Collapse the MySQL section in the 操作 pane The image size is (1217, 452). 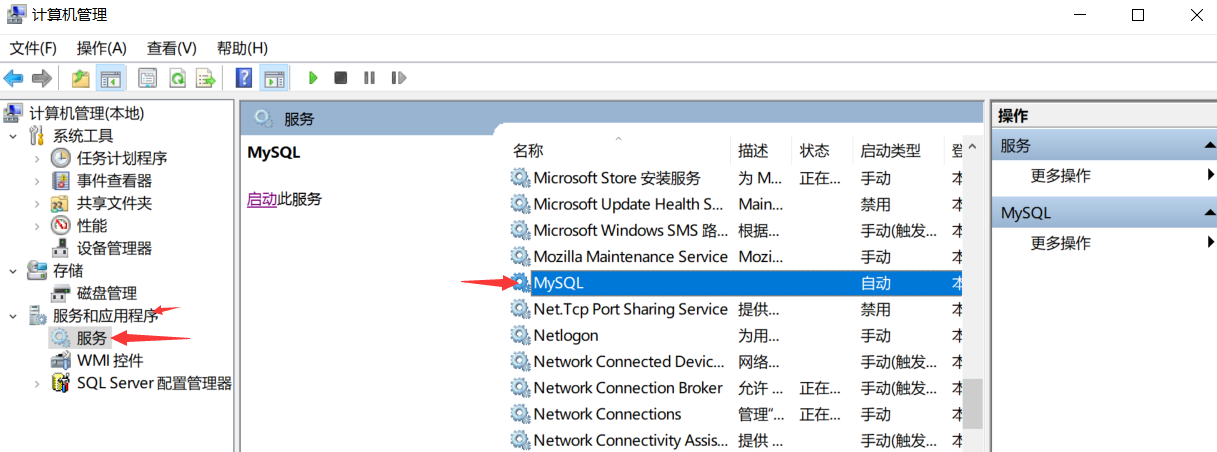tap(1209, 213)
